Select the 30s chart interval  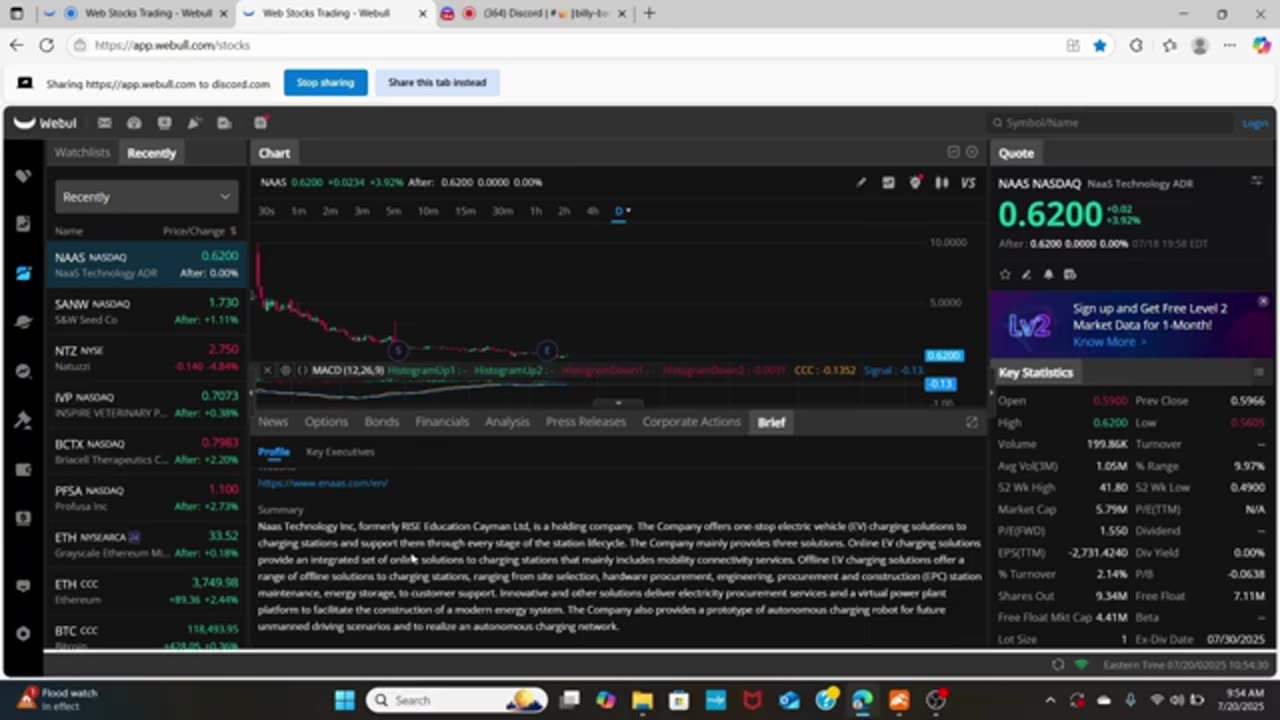[266, 211]
